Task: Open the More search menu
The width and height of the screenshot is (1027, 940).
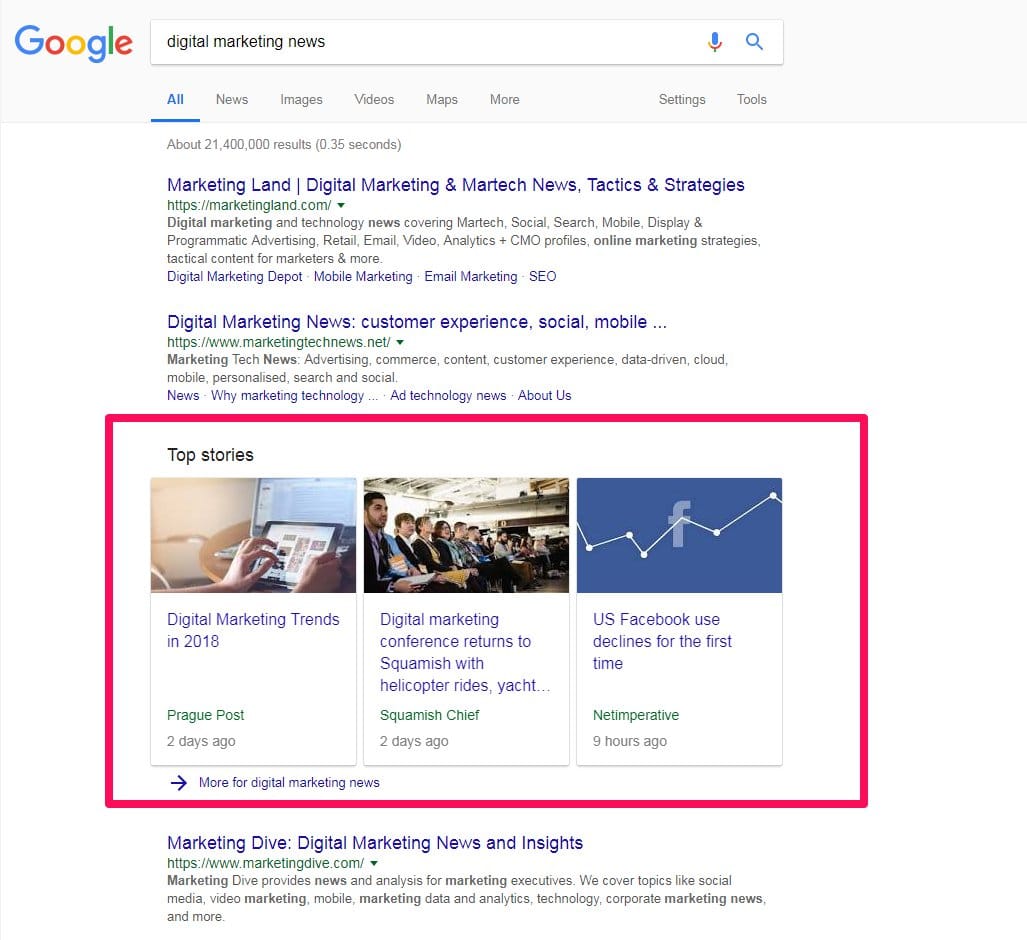Action: (504, 100)
